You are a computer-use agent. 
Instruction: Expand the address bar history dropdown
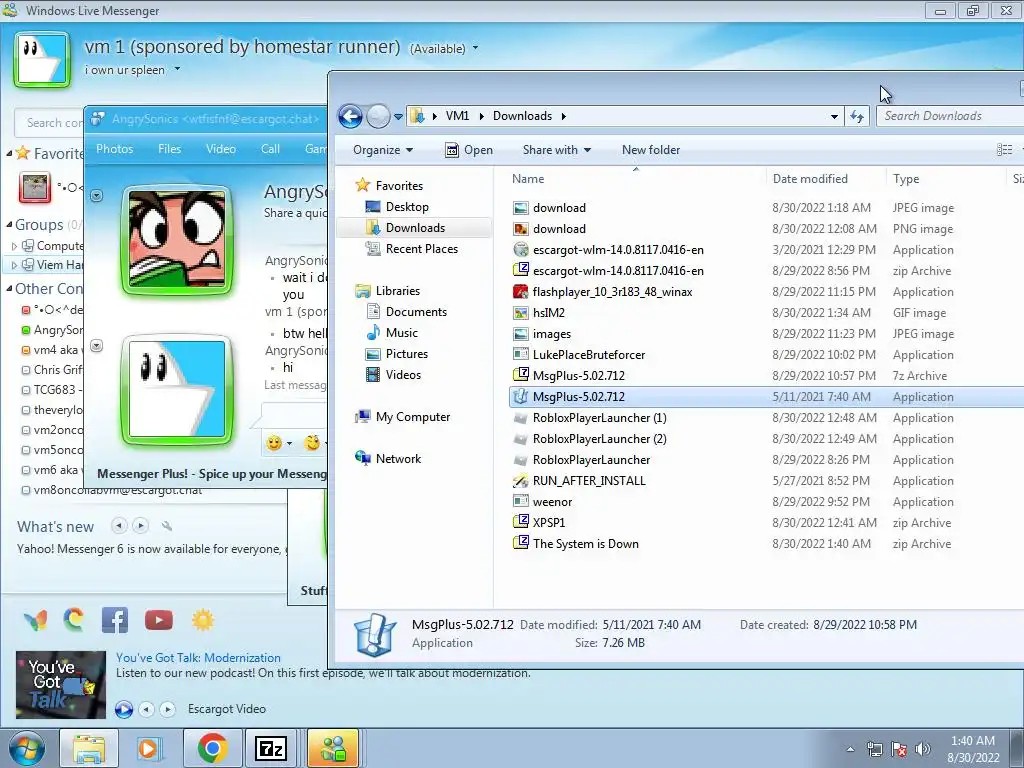(x=834, y=116)
